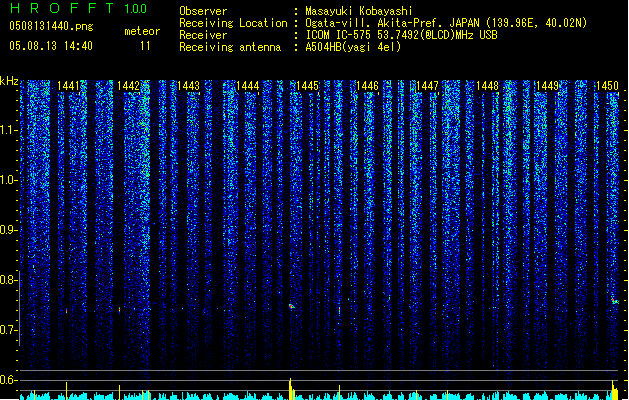This screenshot has height=400, width=629.
Task: Click the Receiving Location label
Action: point(233,23)
